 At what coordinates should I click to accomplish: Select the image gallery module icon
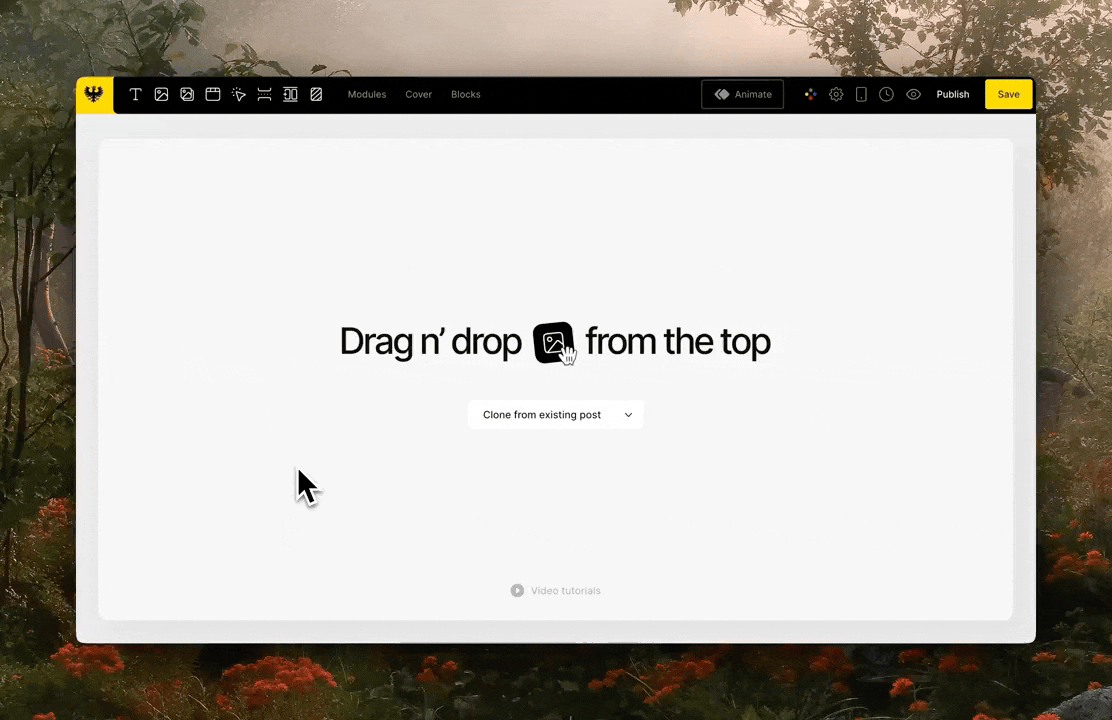point(187,94)
